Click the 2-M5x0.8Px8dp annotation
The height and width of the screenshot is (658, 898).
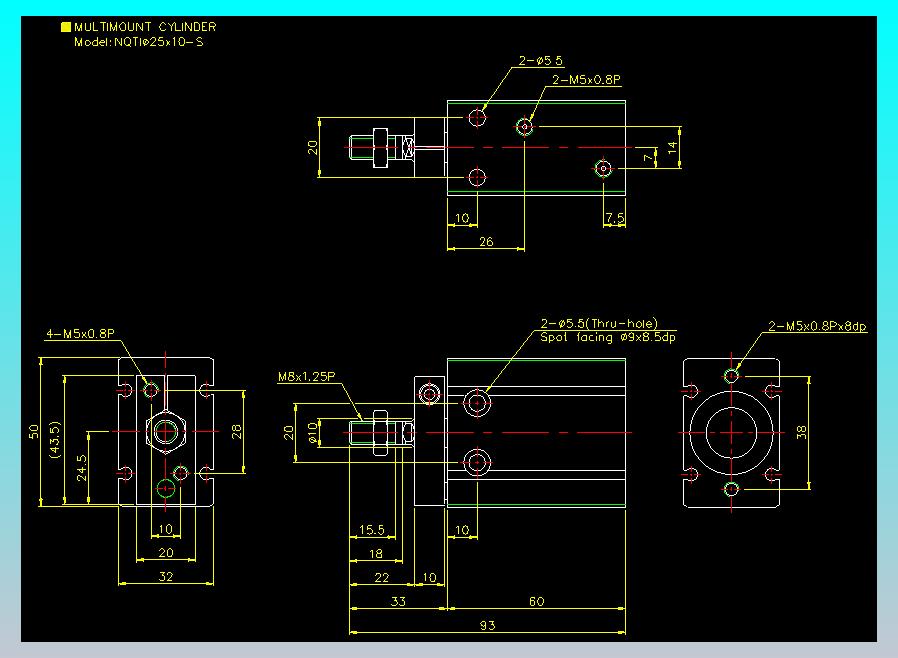(x=817, y=326)
